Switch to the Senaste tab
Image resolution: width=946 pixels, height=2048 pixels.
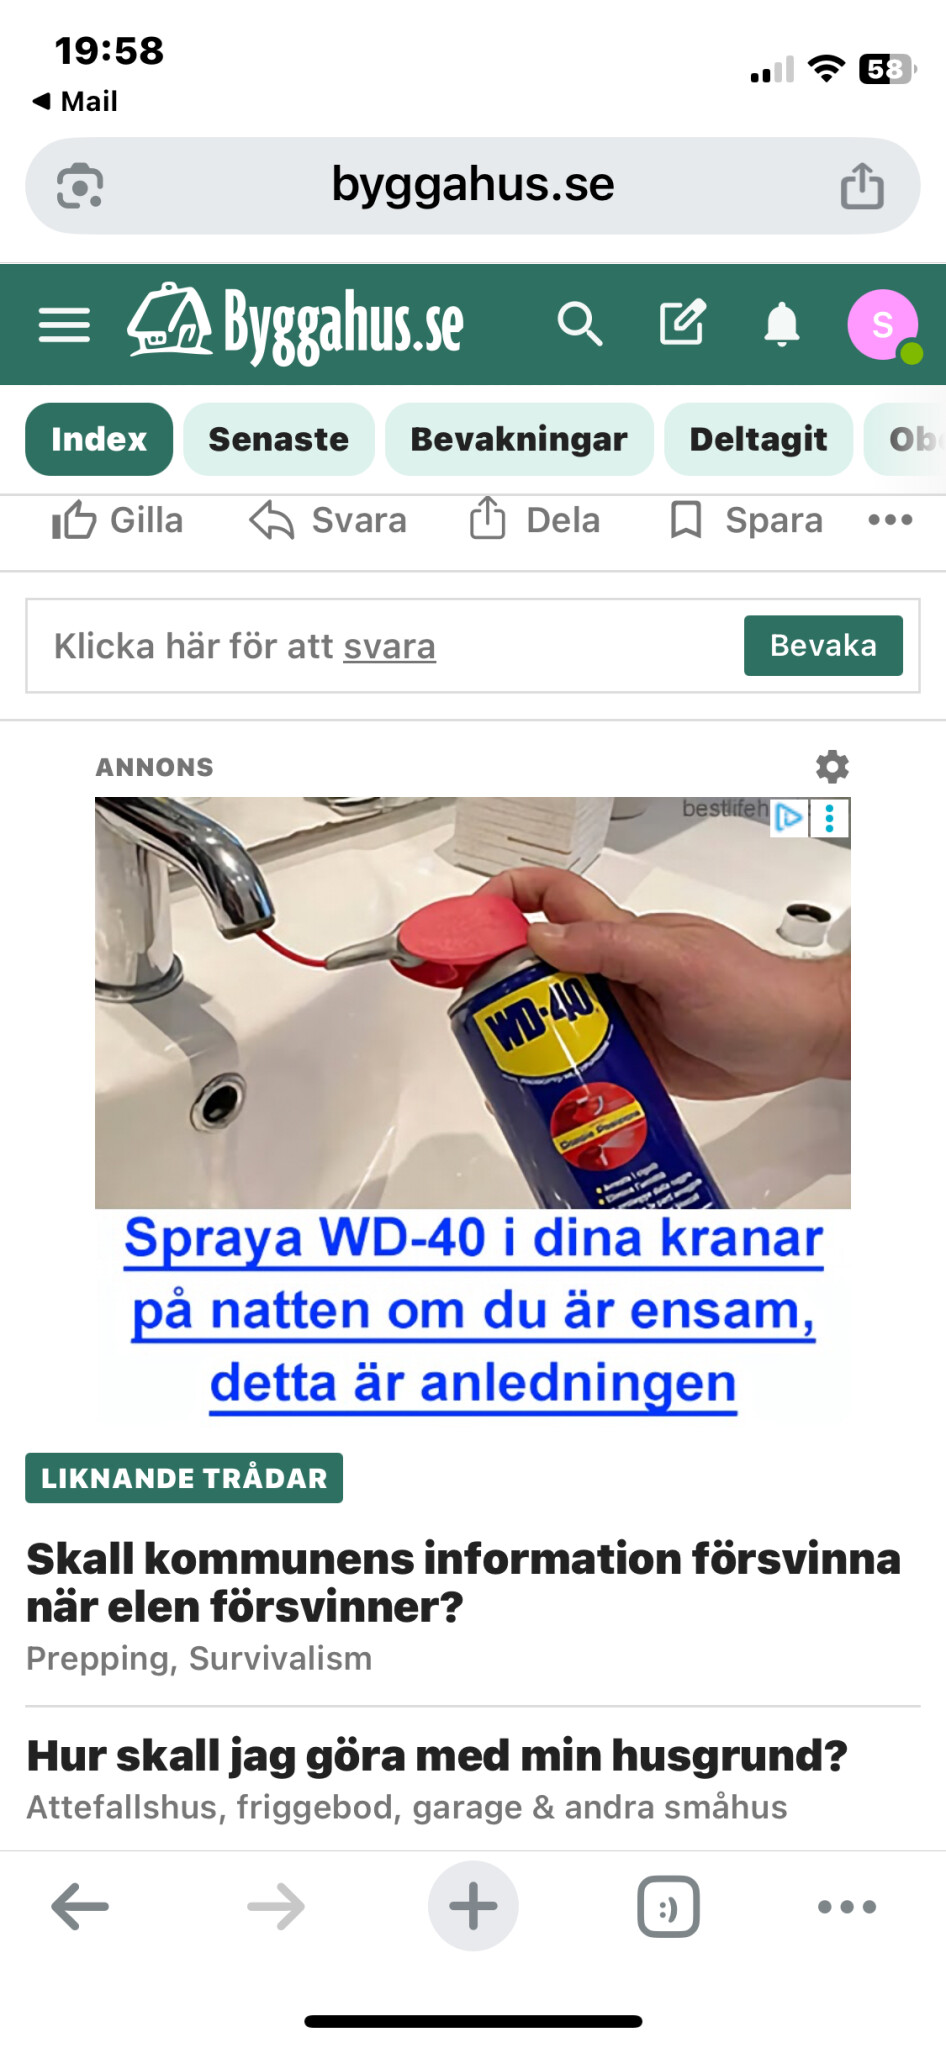(x=279, y=439)
